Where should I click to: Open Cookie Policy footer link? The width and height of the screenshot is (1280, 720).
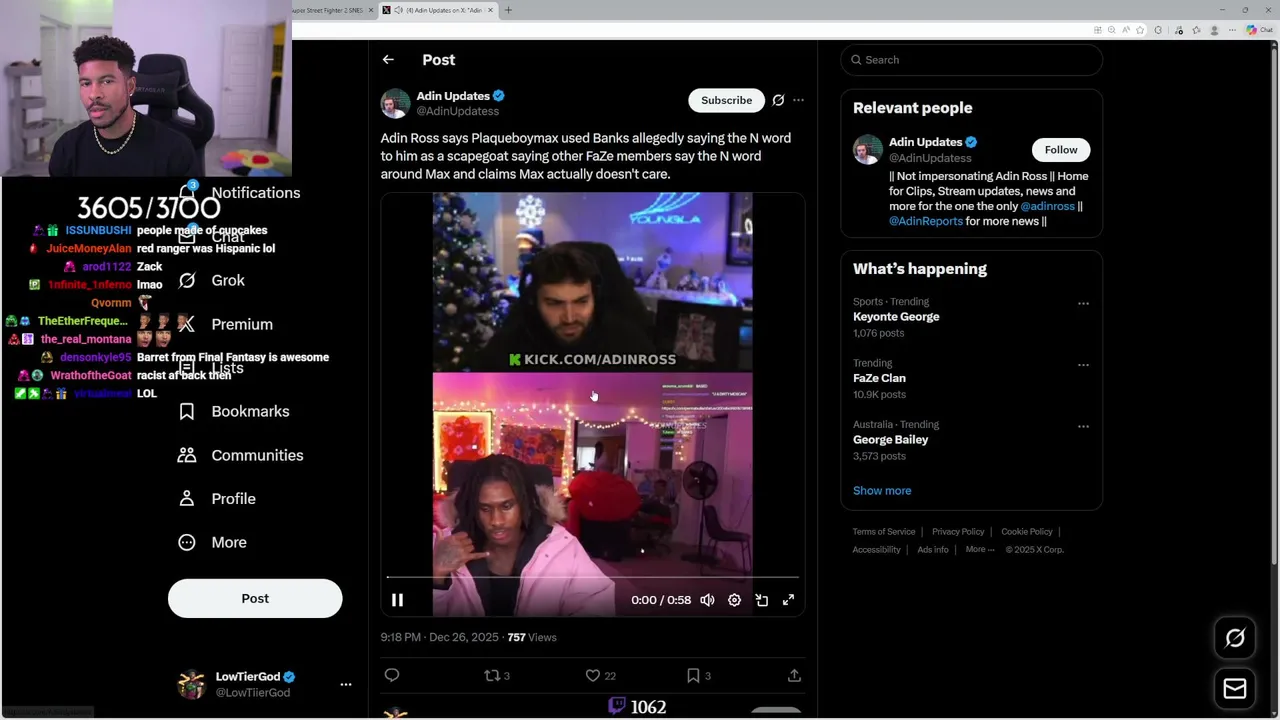point(1027,532)
